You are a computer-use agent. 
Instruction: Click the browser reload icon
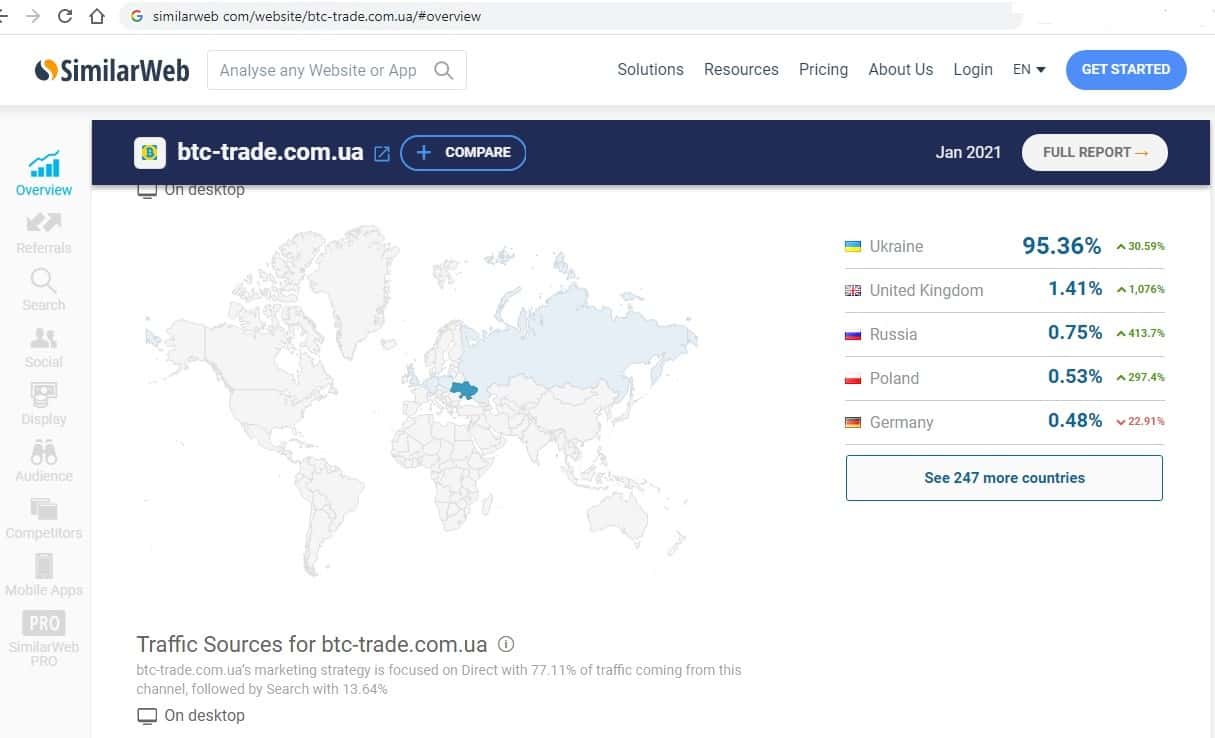pos(65,16)
